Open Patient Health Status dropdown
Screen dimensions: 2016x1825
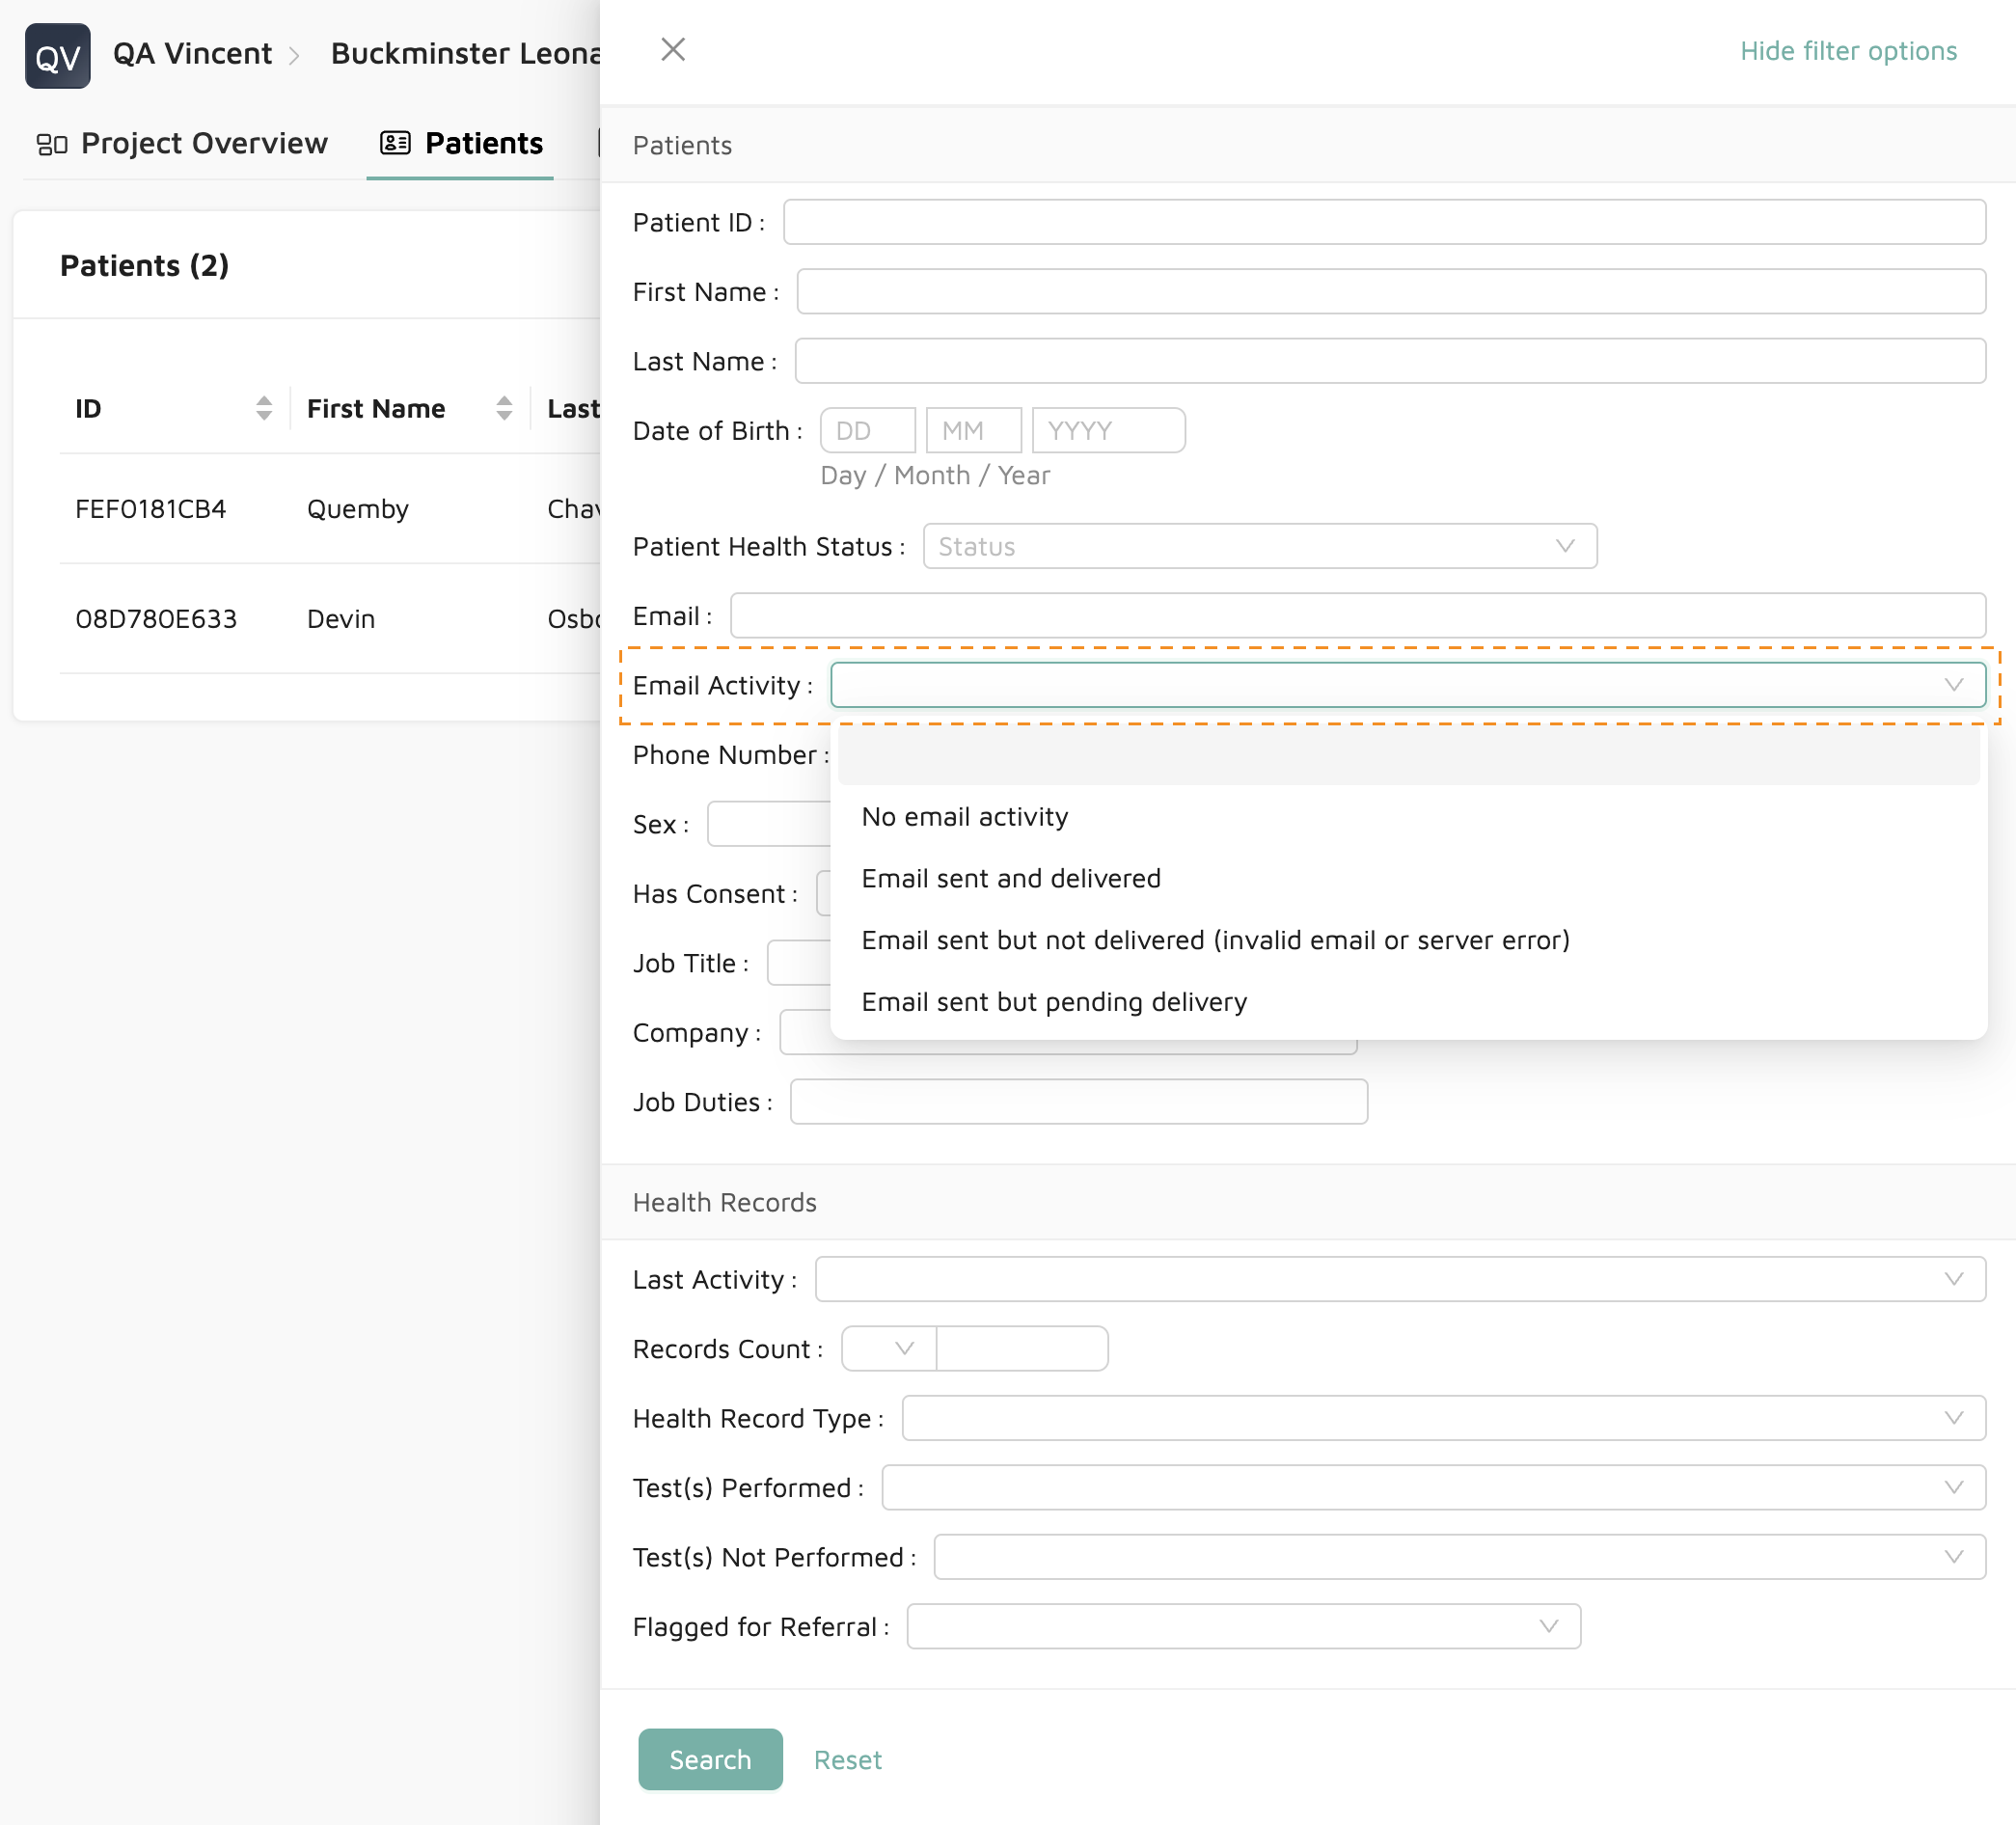pos(1259,546)
